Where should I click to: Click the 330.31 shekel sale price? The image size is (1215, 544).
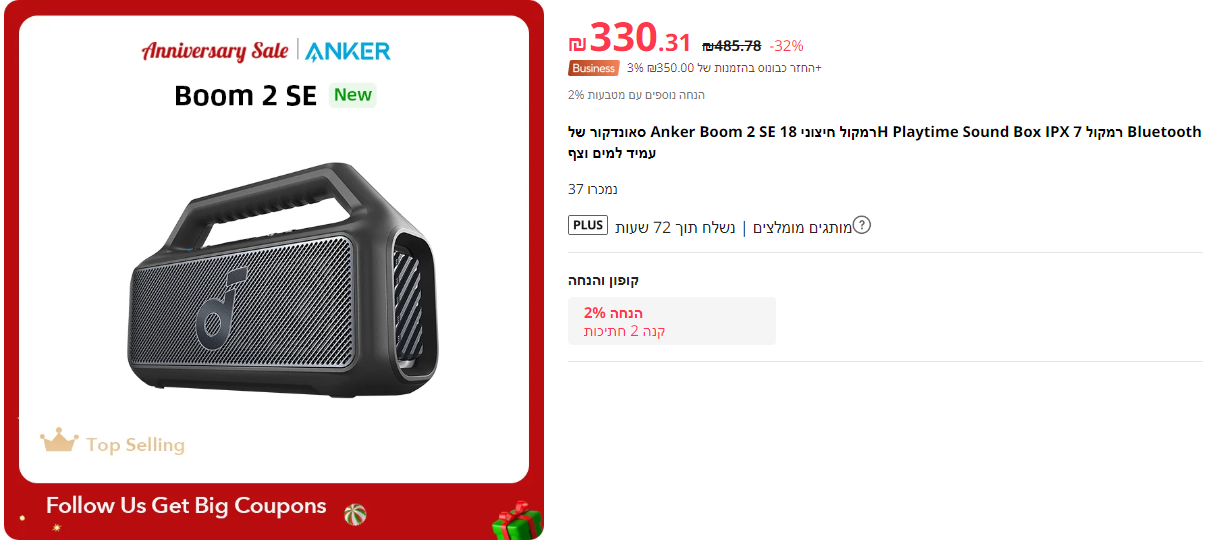pos(630,40)
